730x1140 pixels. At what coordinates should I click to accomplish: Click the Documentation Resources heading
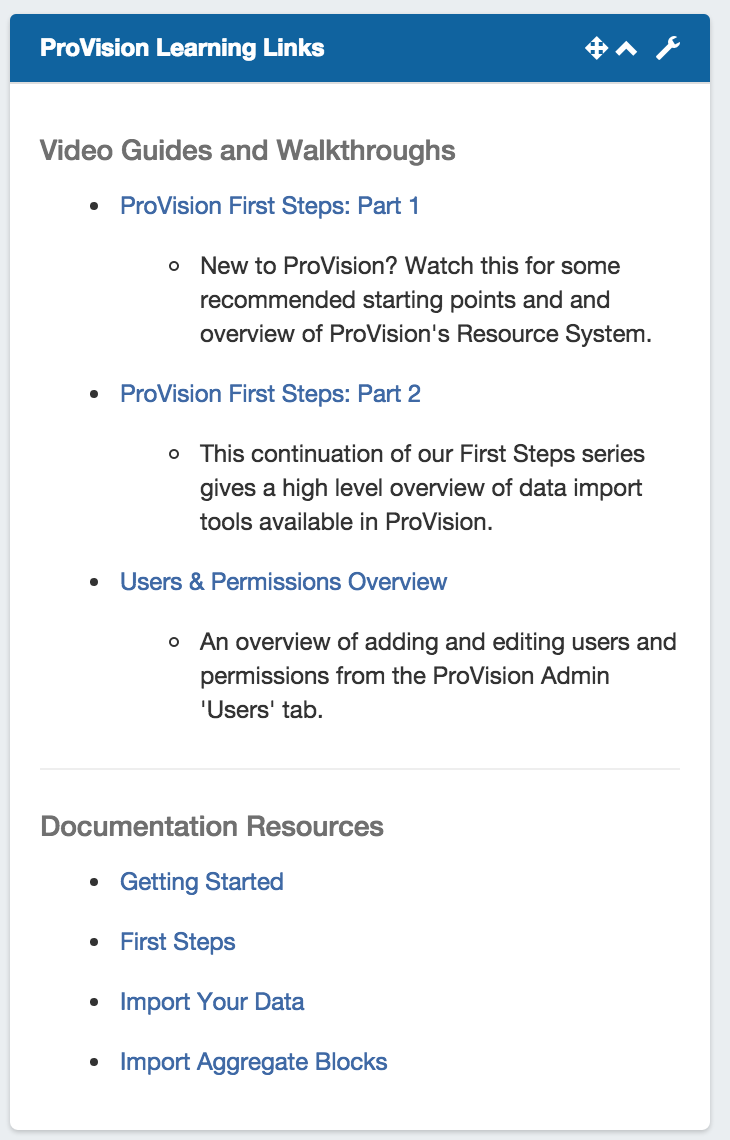[x=211, y=827]
